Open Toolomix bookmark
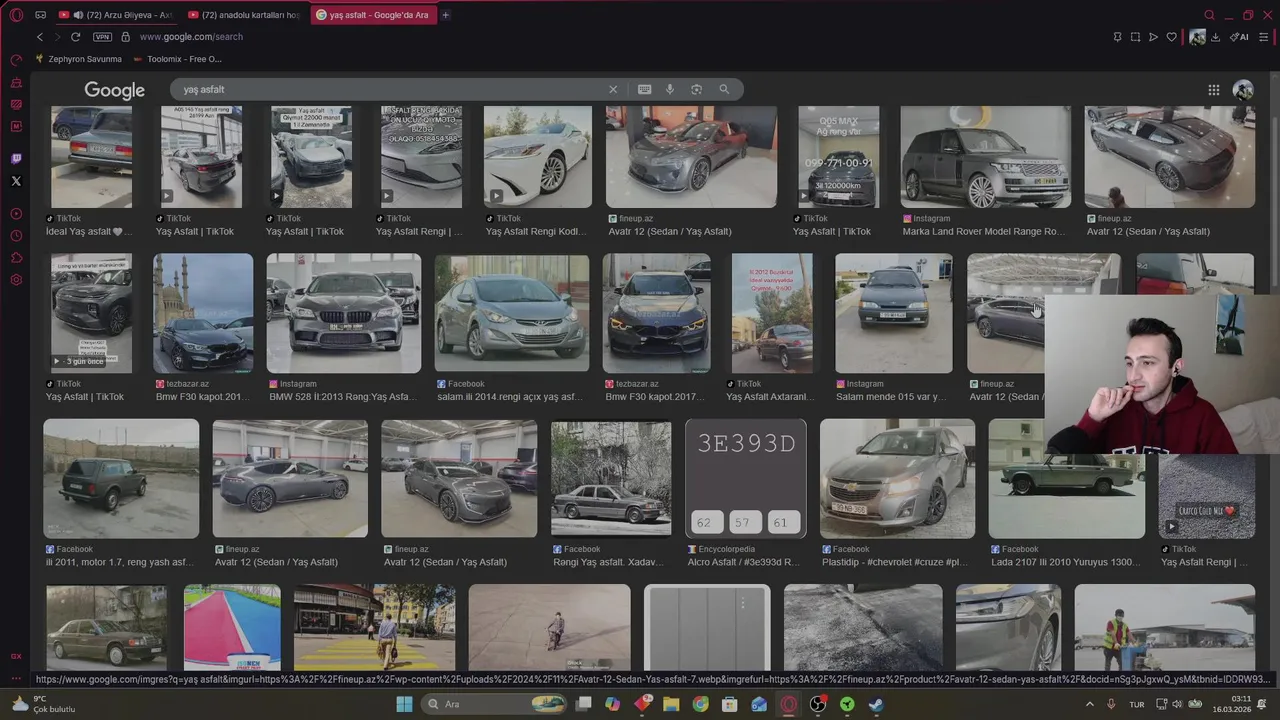 point(177,59)
